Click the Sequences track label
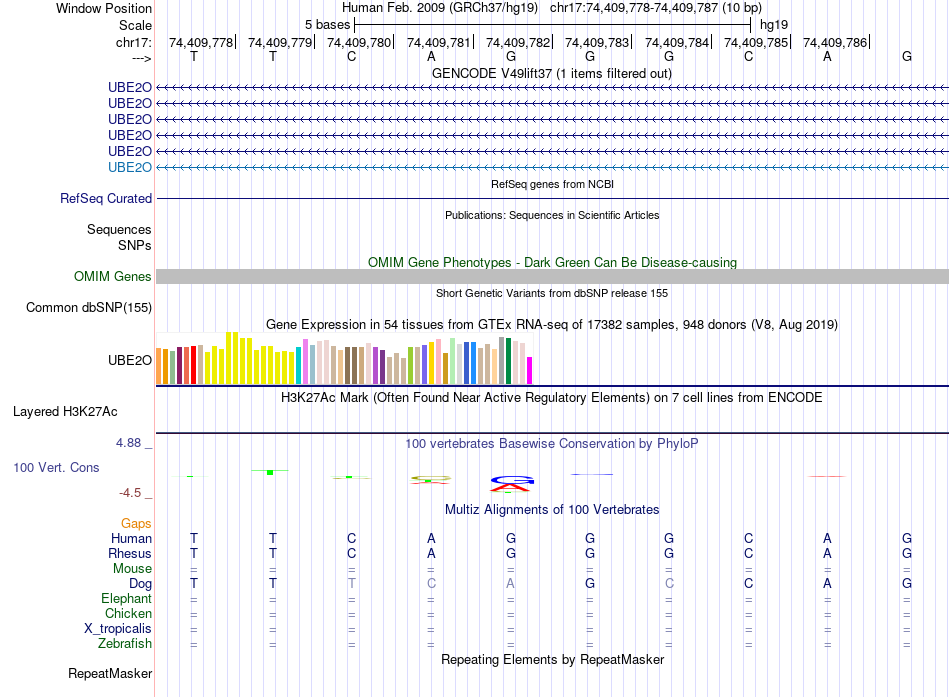The height and width of the screenshot is (697, 950). click(x=119, y=229)
